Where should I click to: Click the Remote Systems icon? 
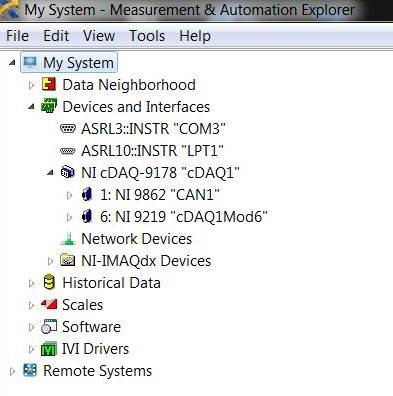[30, 370]
